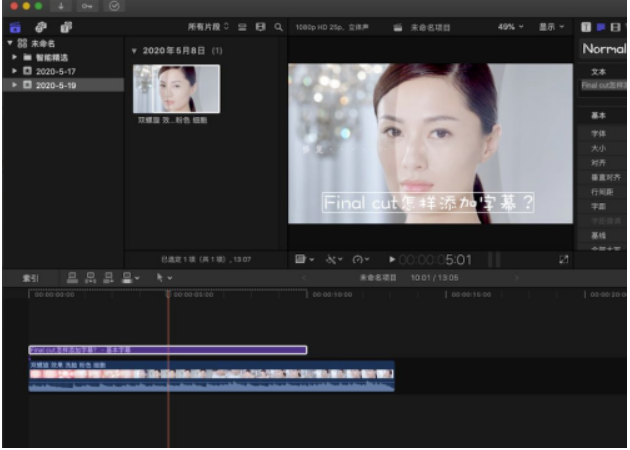Open the 索引 timeline index
Screen dimensions: 630x450
pyautogui.click(x=31, y=278)
